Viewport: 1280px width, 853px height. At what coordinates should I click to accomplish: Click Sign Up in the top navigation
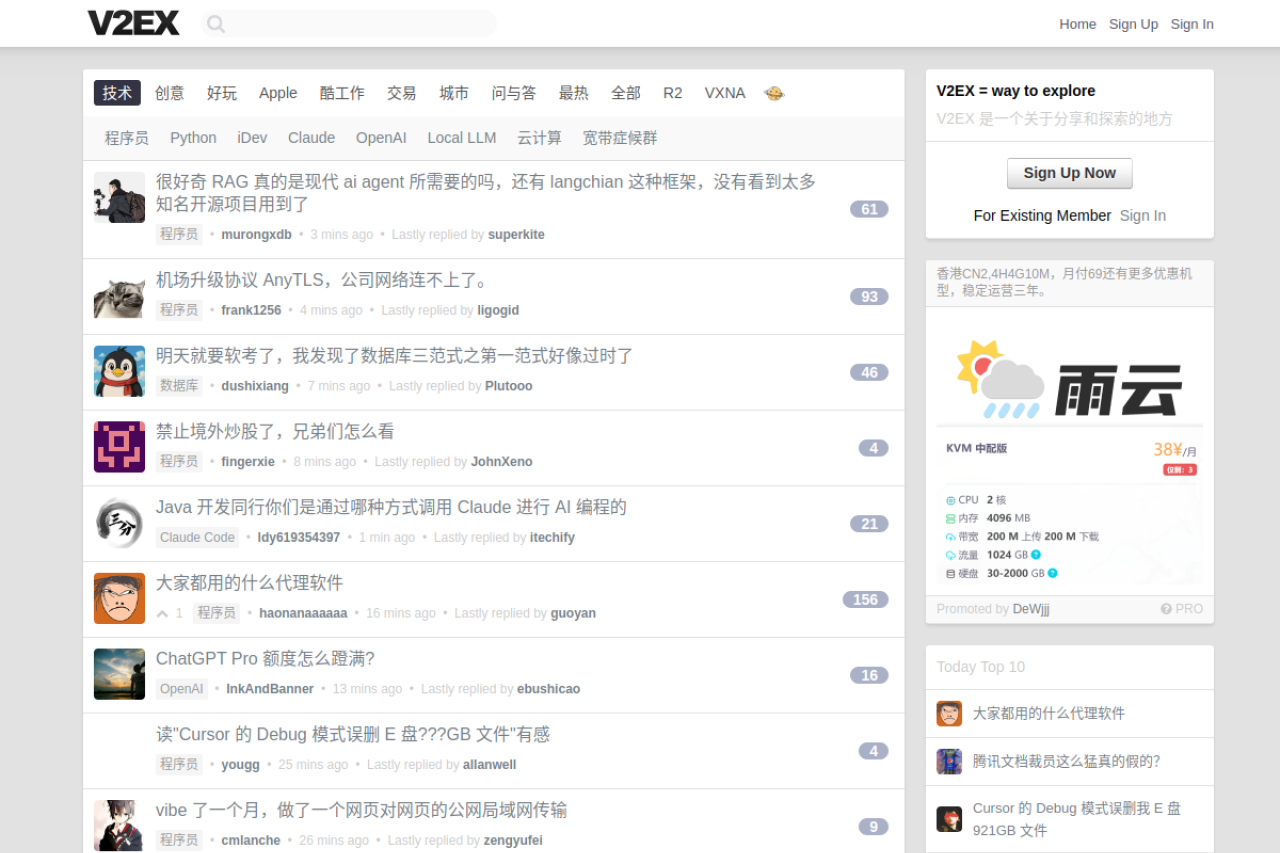[1134, 24]
